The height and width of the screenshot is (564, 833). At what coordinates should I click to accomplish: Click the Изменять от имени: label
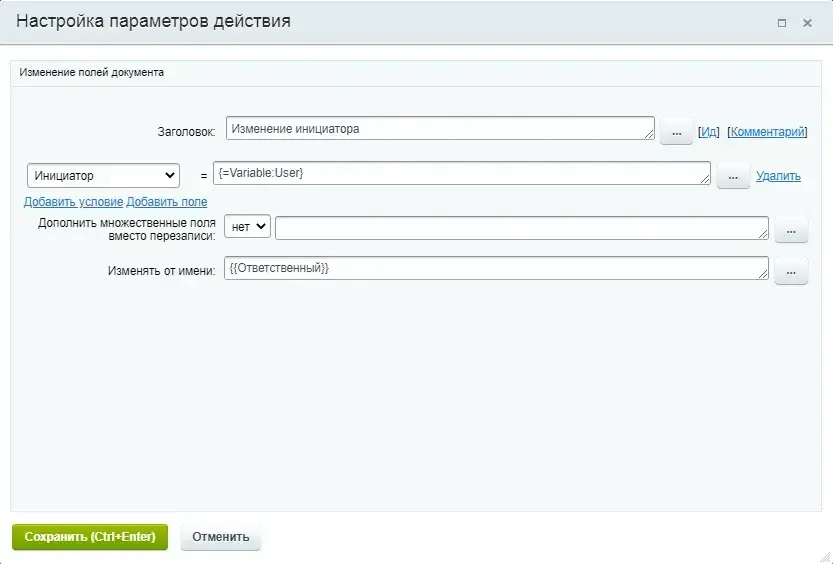(x=162, y=271)
